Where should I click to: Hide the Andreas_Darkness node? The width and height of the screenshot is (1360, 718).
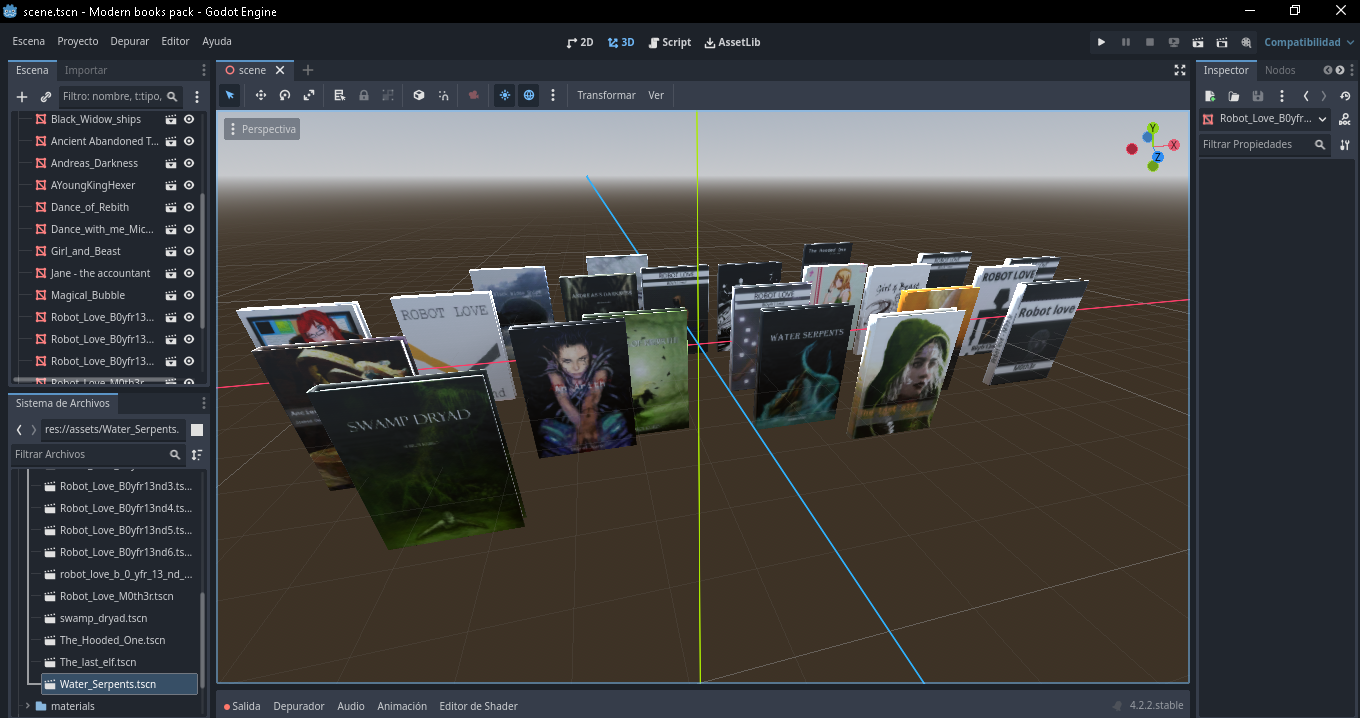189,163
